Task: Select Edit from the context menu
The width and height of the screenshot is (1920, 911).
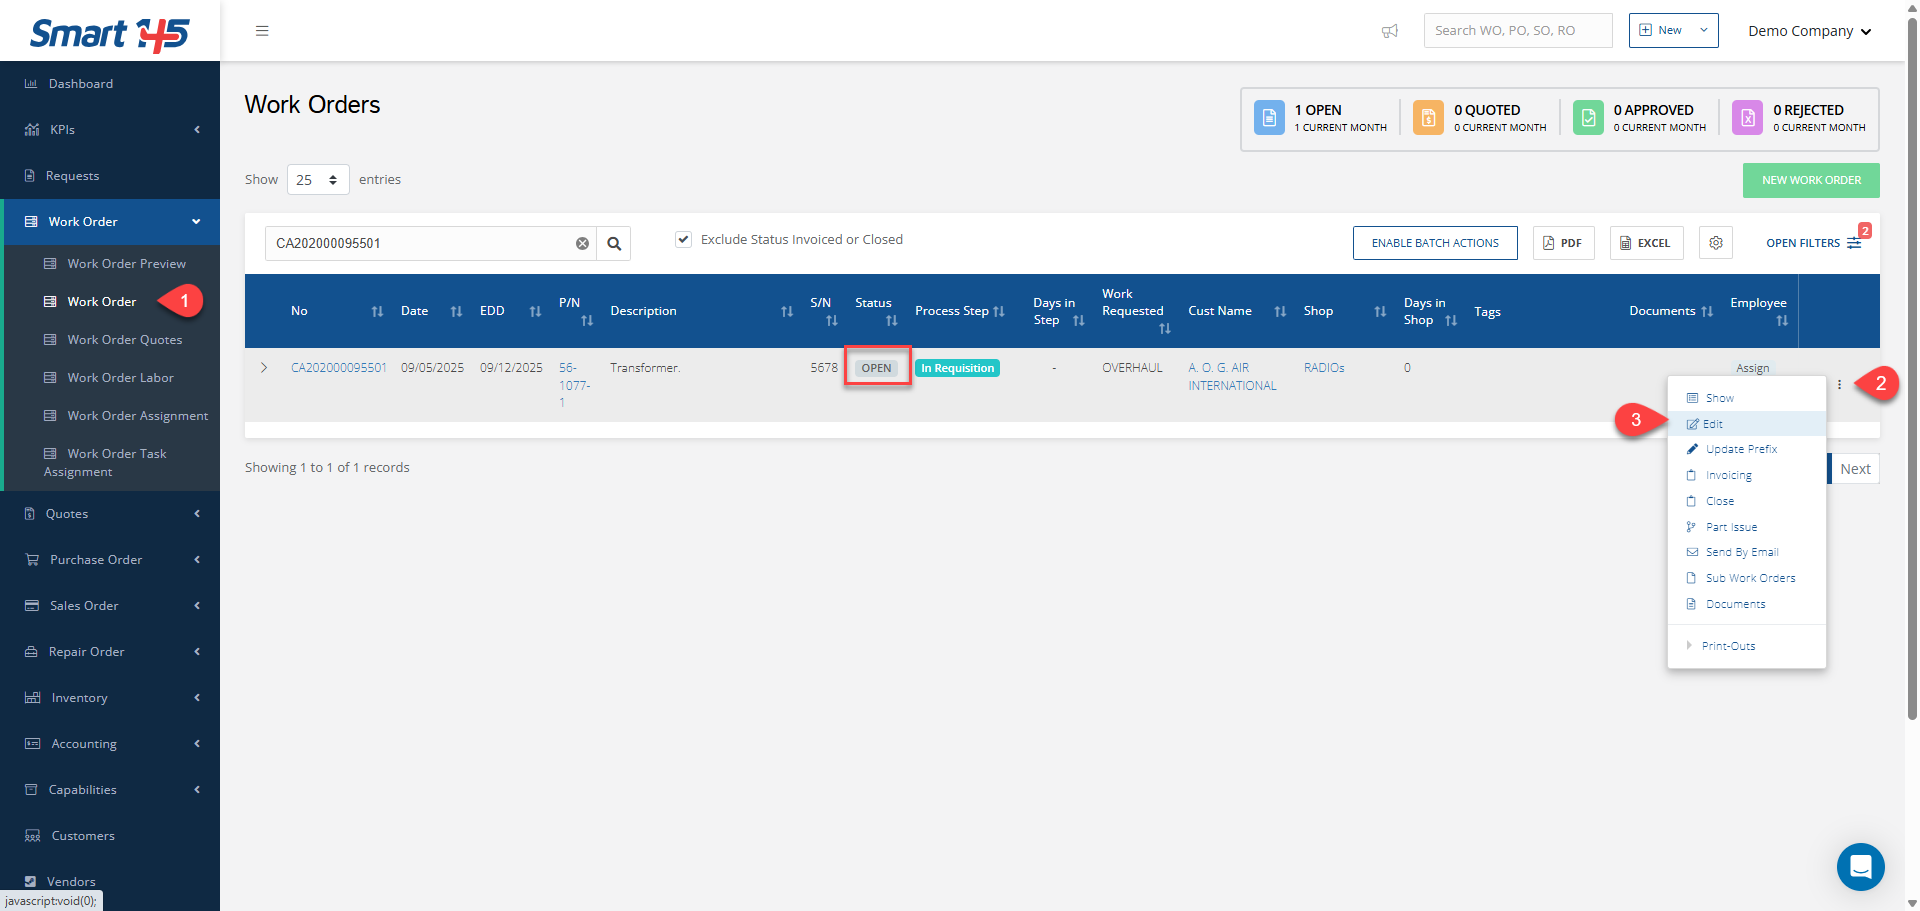Action: 1747,424
